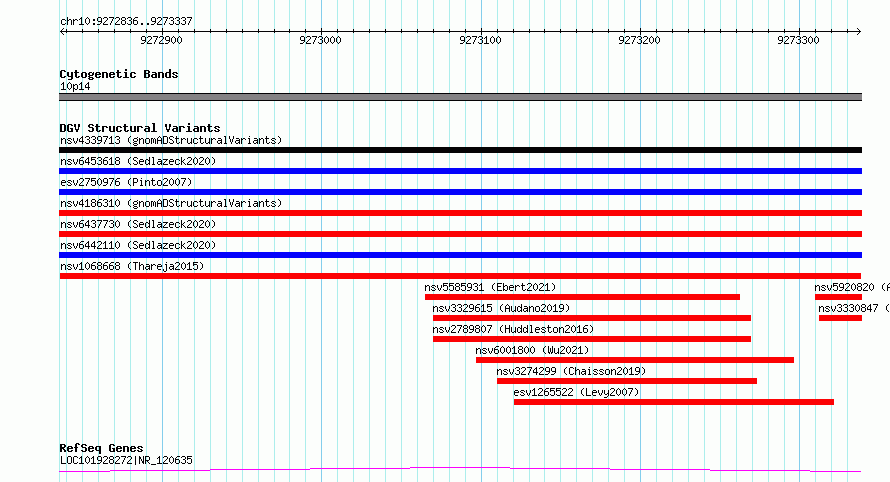Click the 9273200 ruler position label

[x=639, y=40]
